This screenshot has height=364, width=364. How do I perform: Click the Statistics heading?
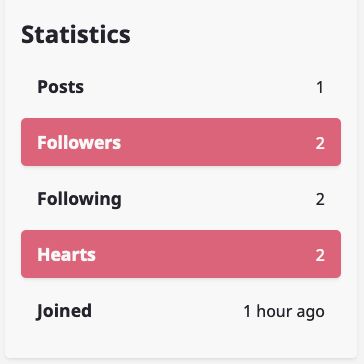tap(76, 35)
